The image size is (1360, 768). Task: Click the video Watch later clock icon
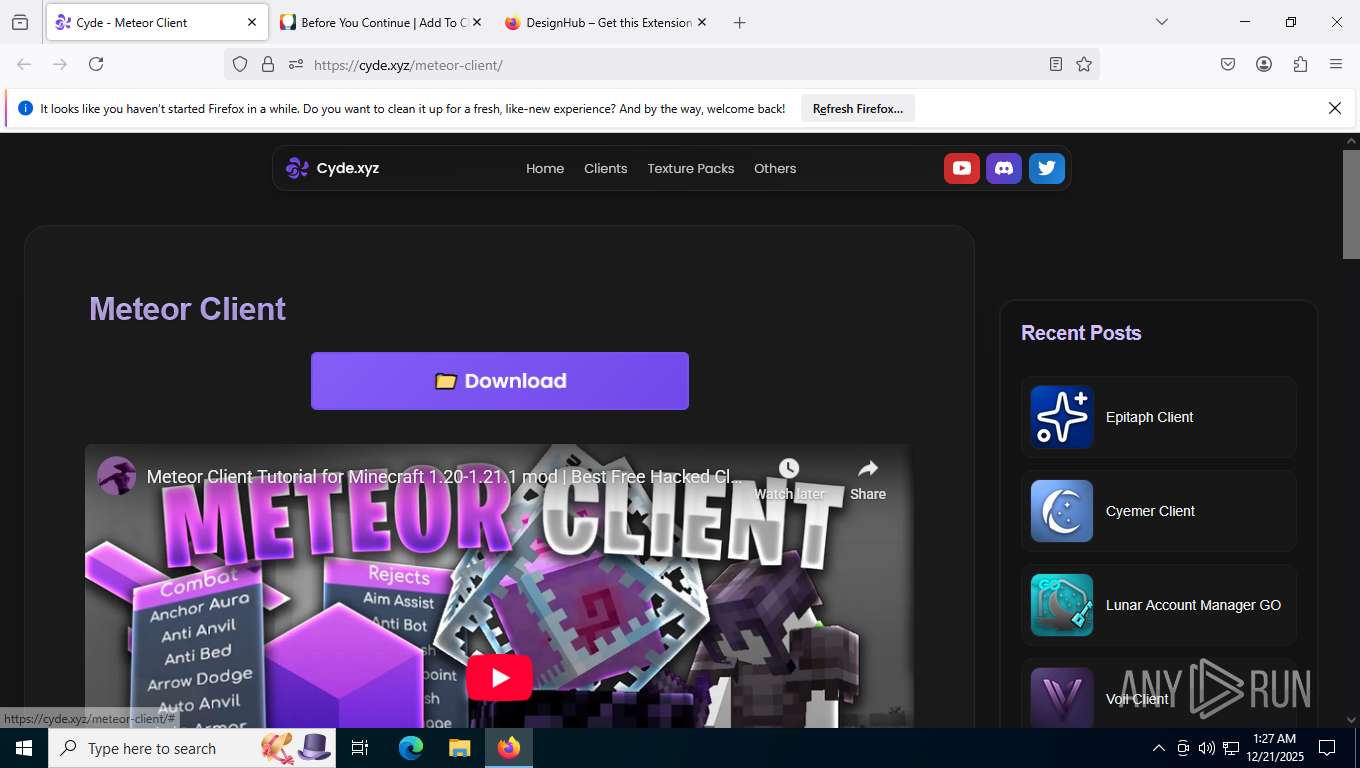tap(789, 468)
